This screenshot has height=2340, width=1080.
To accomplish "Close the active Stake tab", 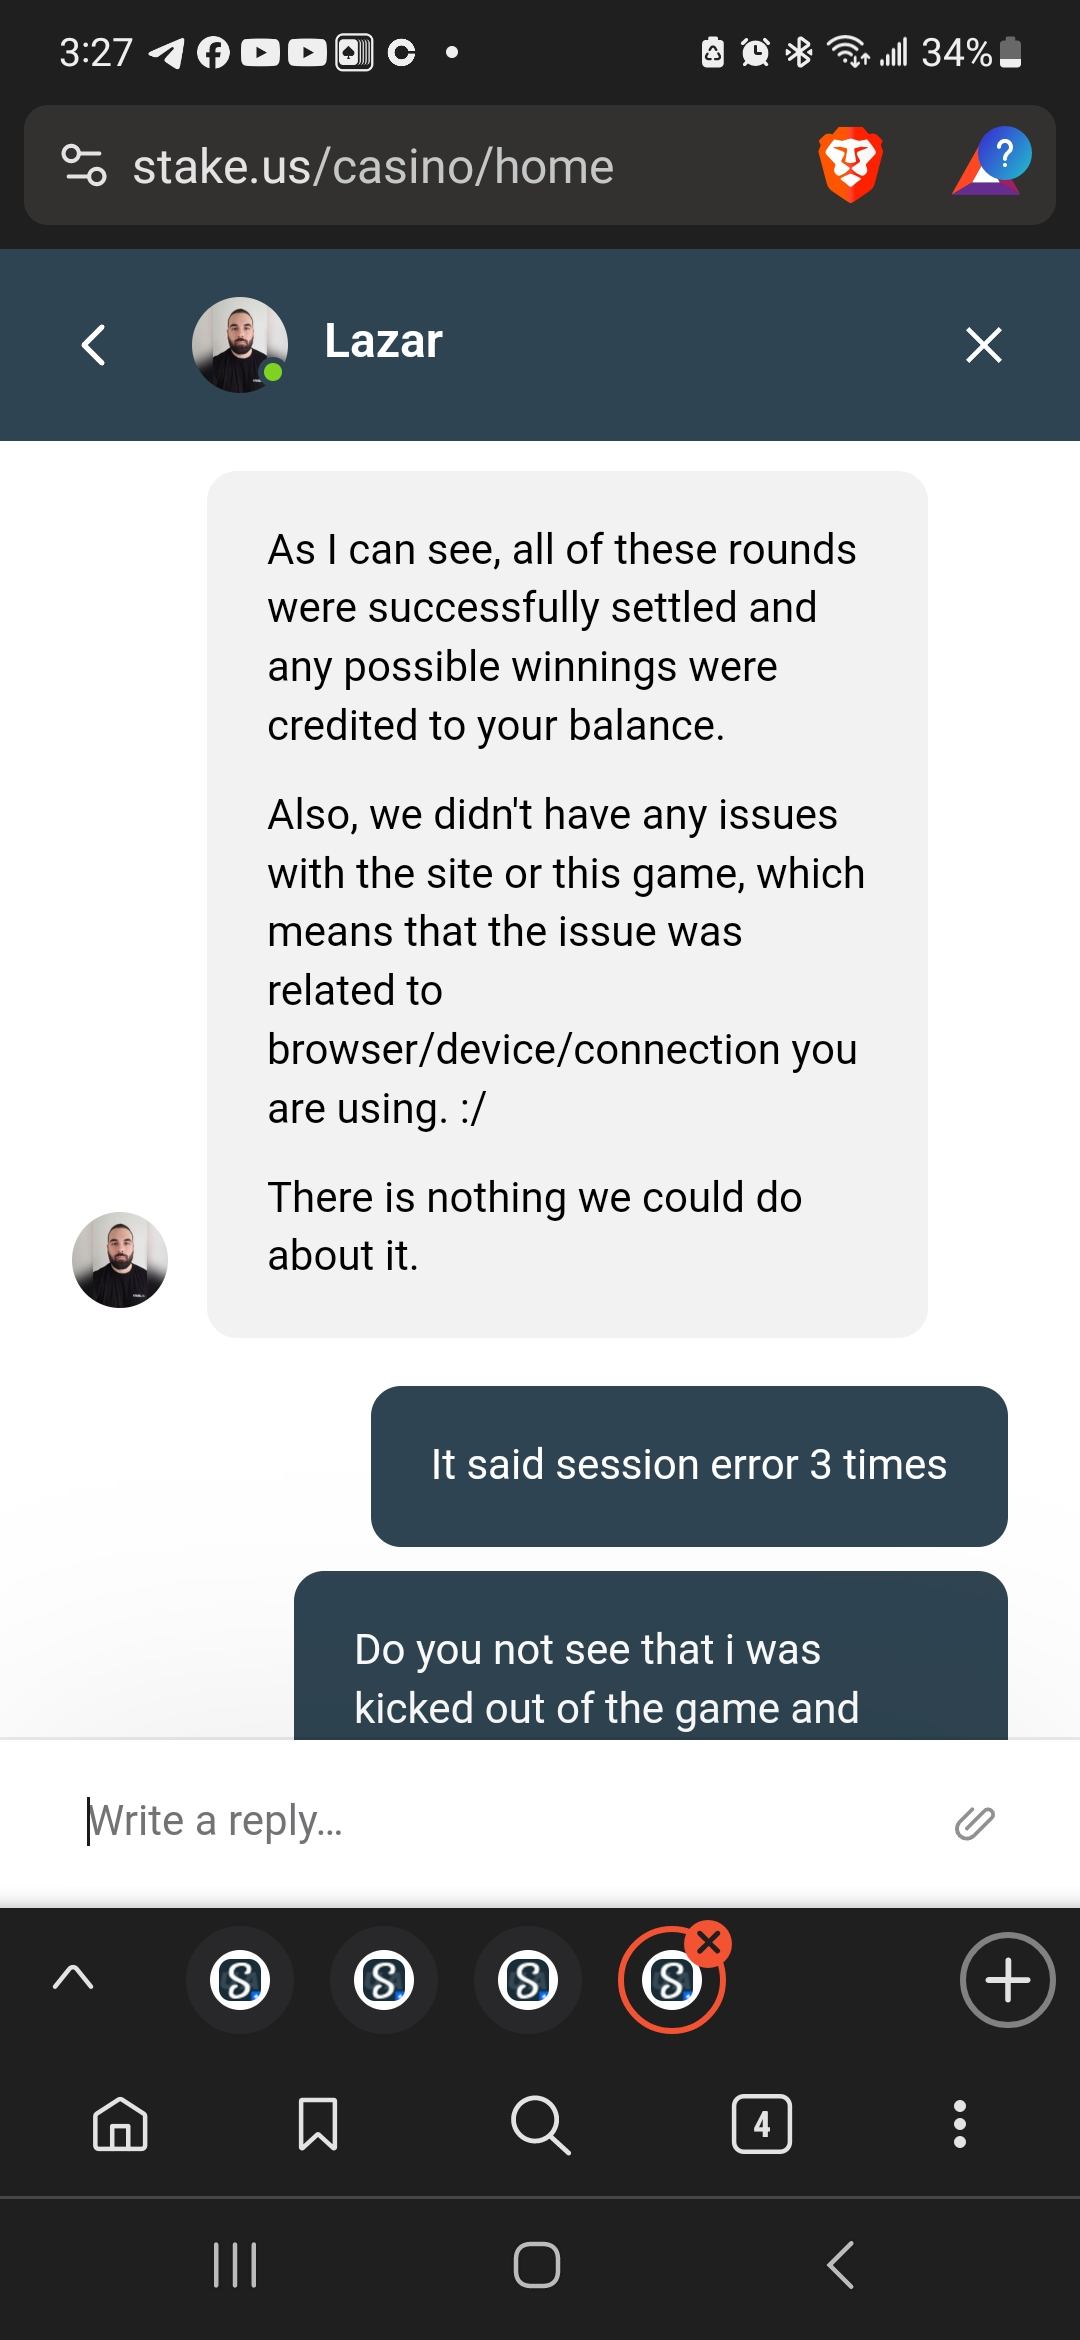I will click(709, 1943).
